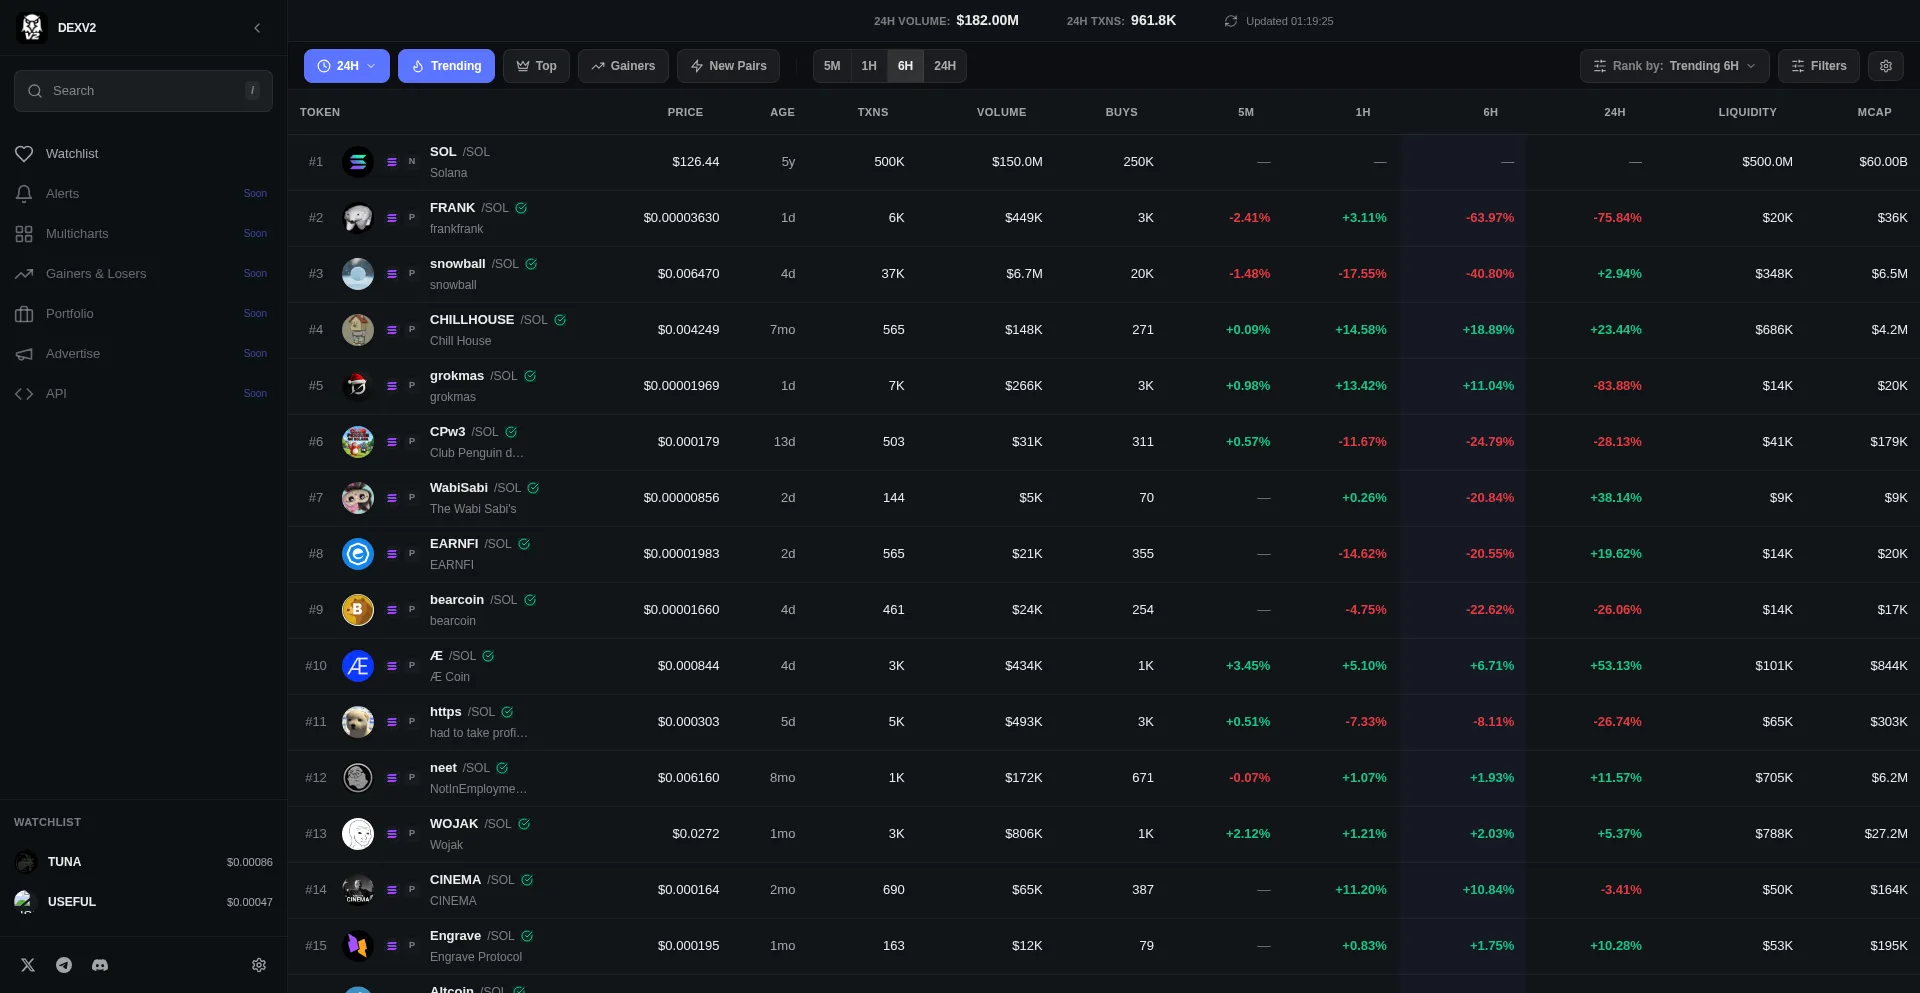Click the FRANK token avatar

358,218
